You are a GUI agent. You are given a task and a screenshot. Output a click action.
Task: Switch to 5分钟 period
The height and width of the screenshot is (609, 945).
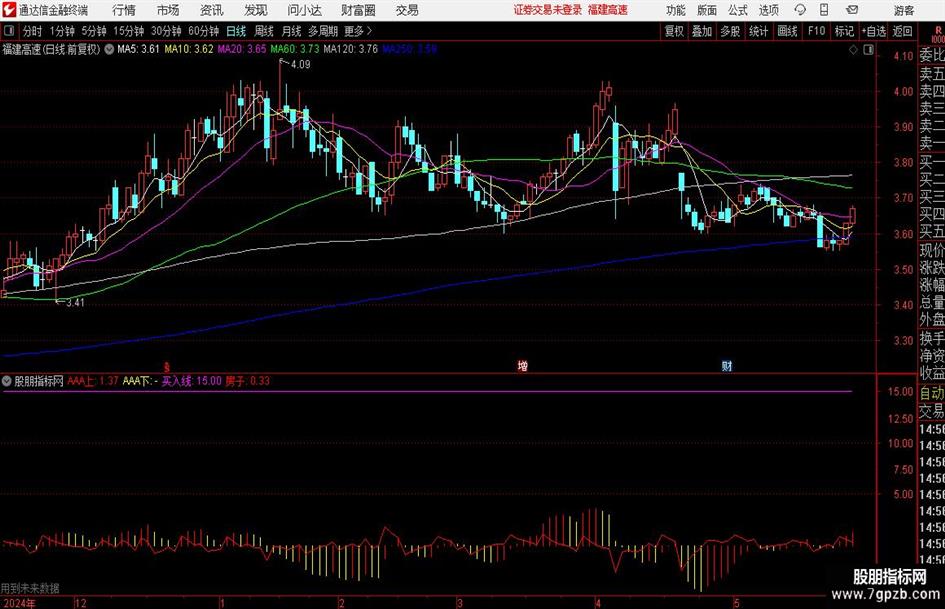pyautogui.click(x=94, y=31)
